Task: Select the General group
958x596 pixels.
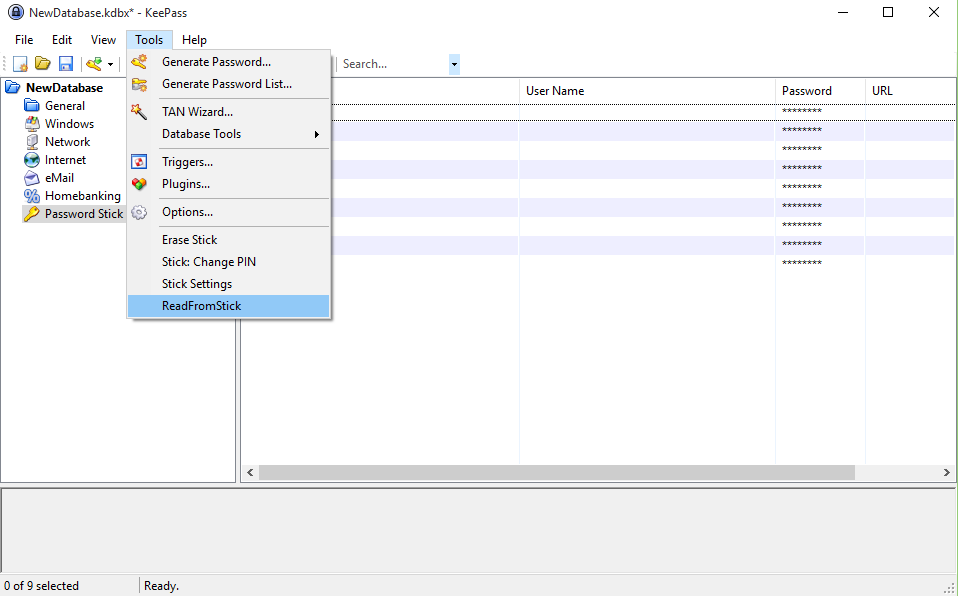Action: [x=65, y=106]
